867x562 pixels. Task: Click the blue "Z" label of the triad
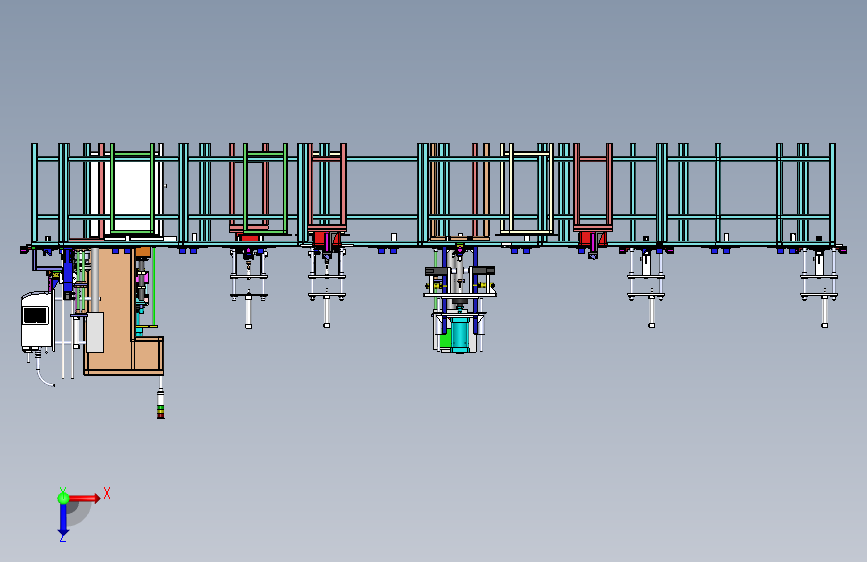click(x=63, y=538)
